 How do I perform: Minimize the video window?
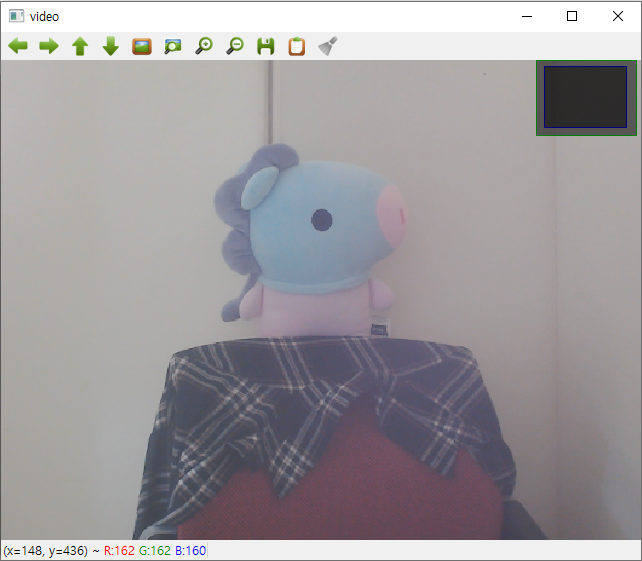527,16
